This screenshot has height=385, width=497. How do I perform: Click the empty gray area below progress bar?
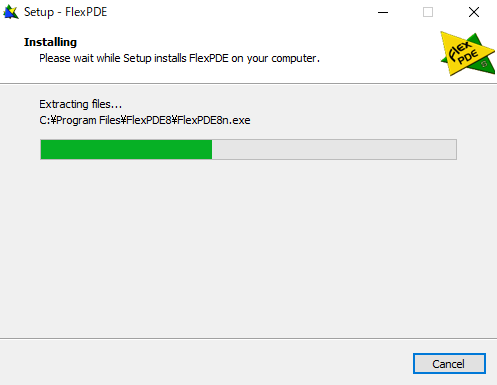(248, 248)
